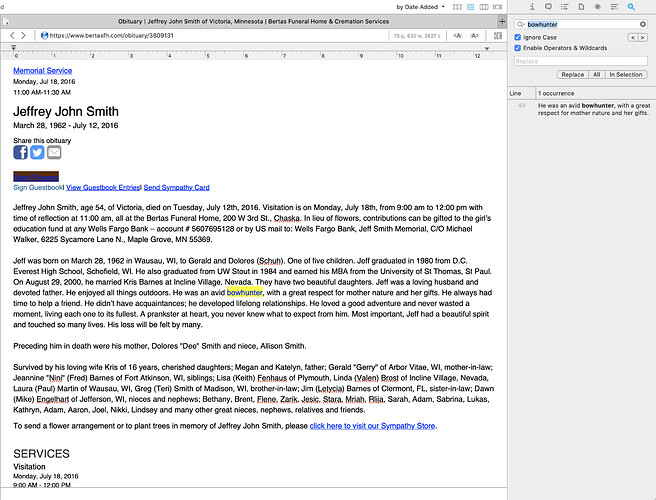Viewport: 656px width, 500px height.
Task: Click into the Replace text field
Action: pyautogui.click(x=581, y=62)
